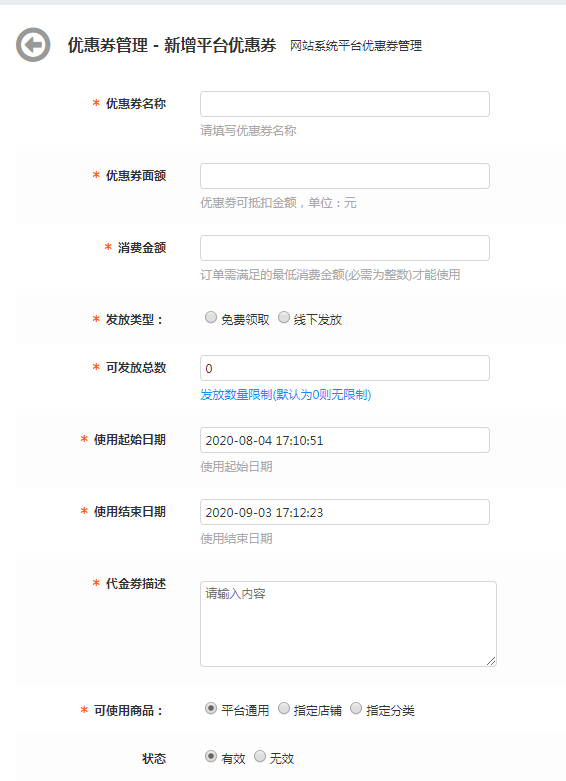Image resolution: width=566 pixels, height=781 pixels.
Task: Focus the 消费金额 input field
Action: (x=345, y=248)
